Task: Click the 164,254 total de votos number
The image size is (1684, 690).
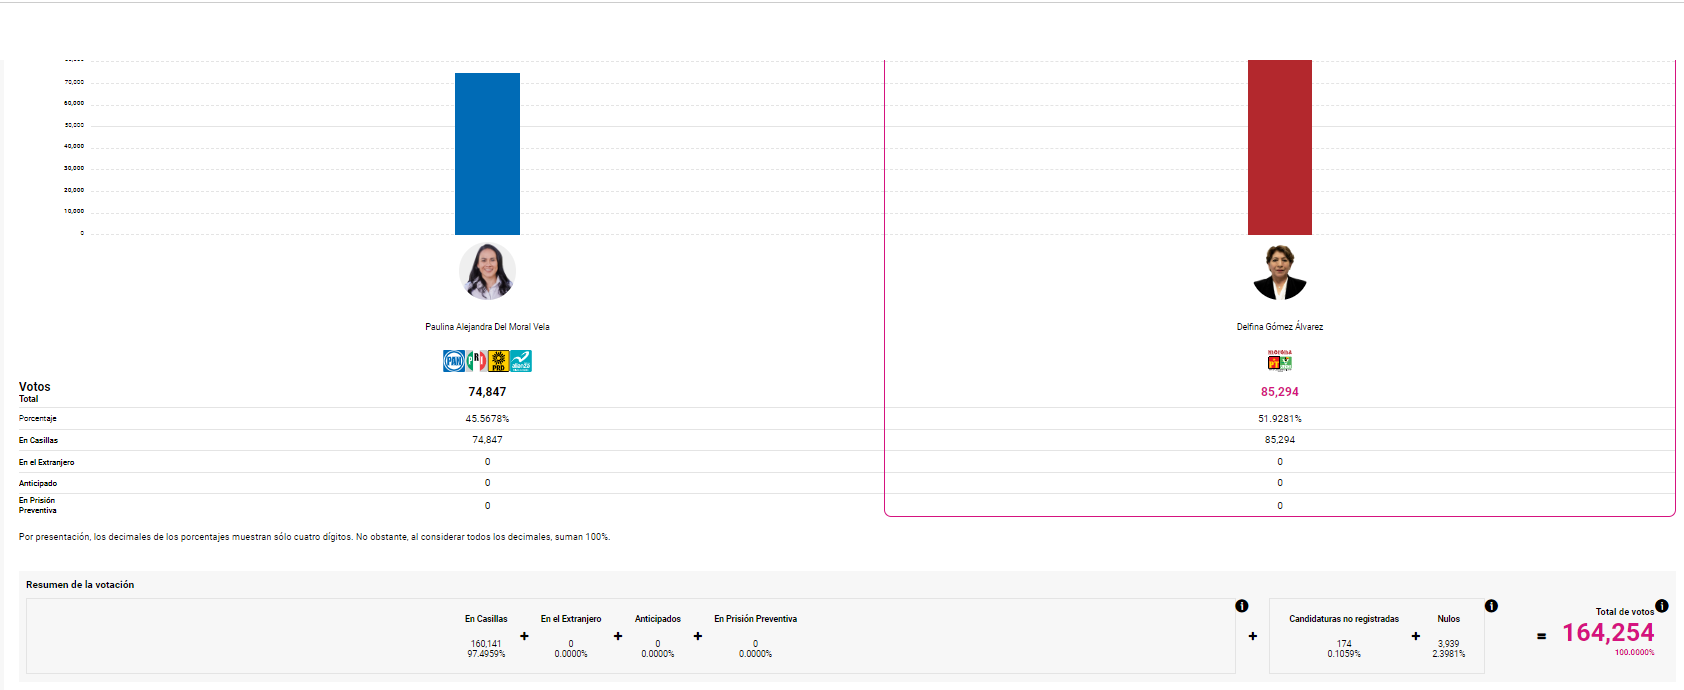Action: click(x=1607, y=633)
